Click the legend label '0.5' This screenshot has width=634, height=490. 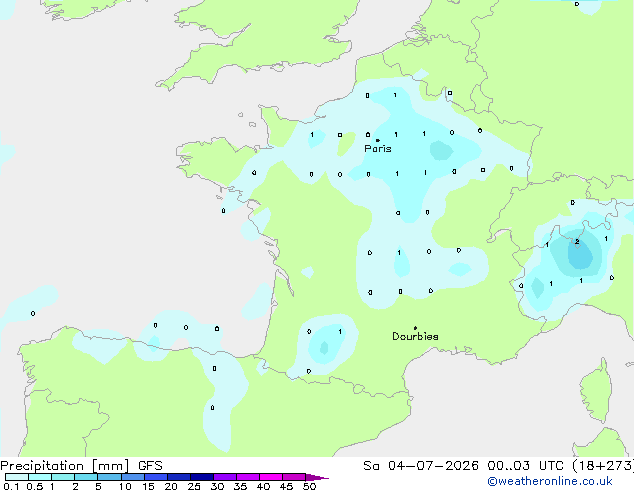(x=35, y=486)
